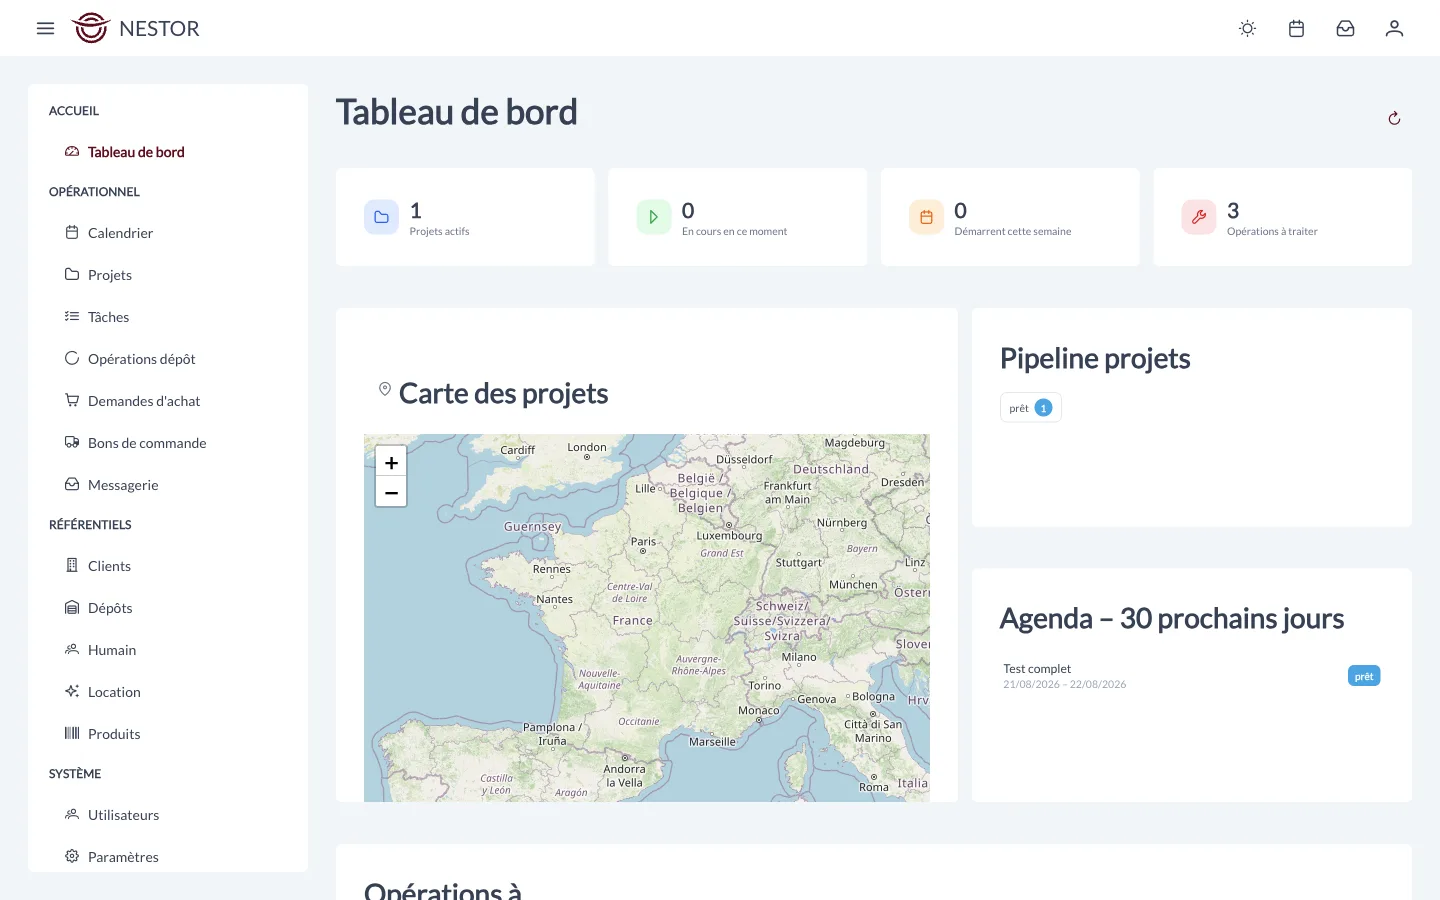Refresh the dashboard with reload icon

[x=1394, y=118]
